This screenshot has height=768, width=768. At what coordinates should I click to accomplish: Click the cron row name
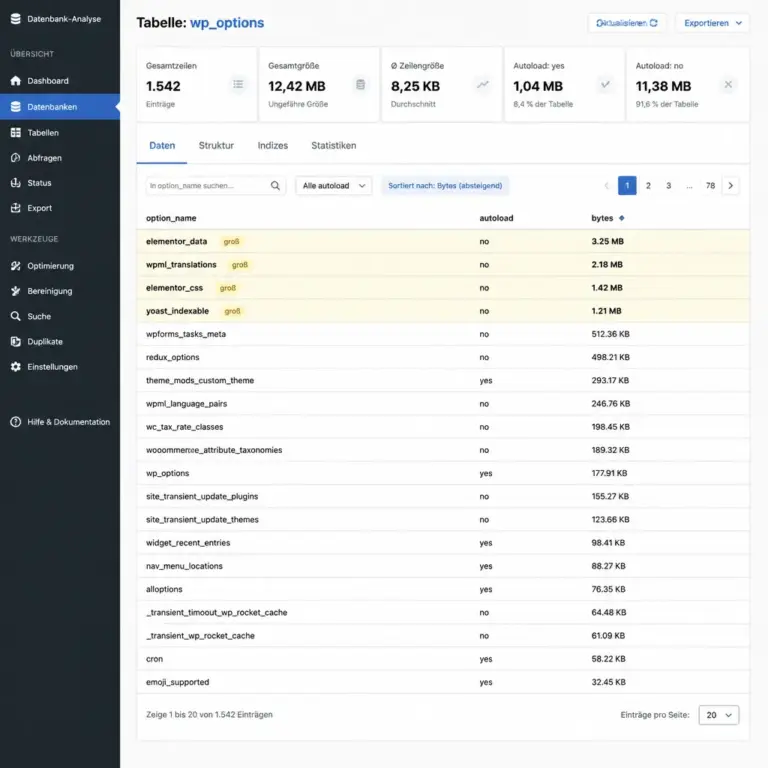tap(154, 659)
